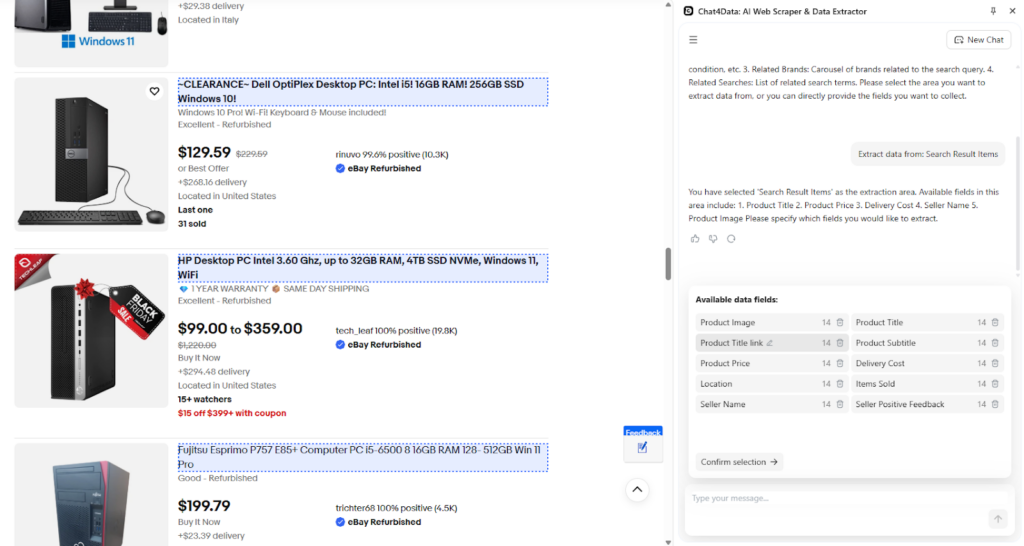This screenshot has width=1024, height=546.
Task: Select the Items Sold data field
Action: [x=927, y=384]
